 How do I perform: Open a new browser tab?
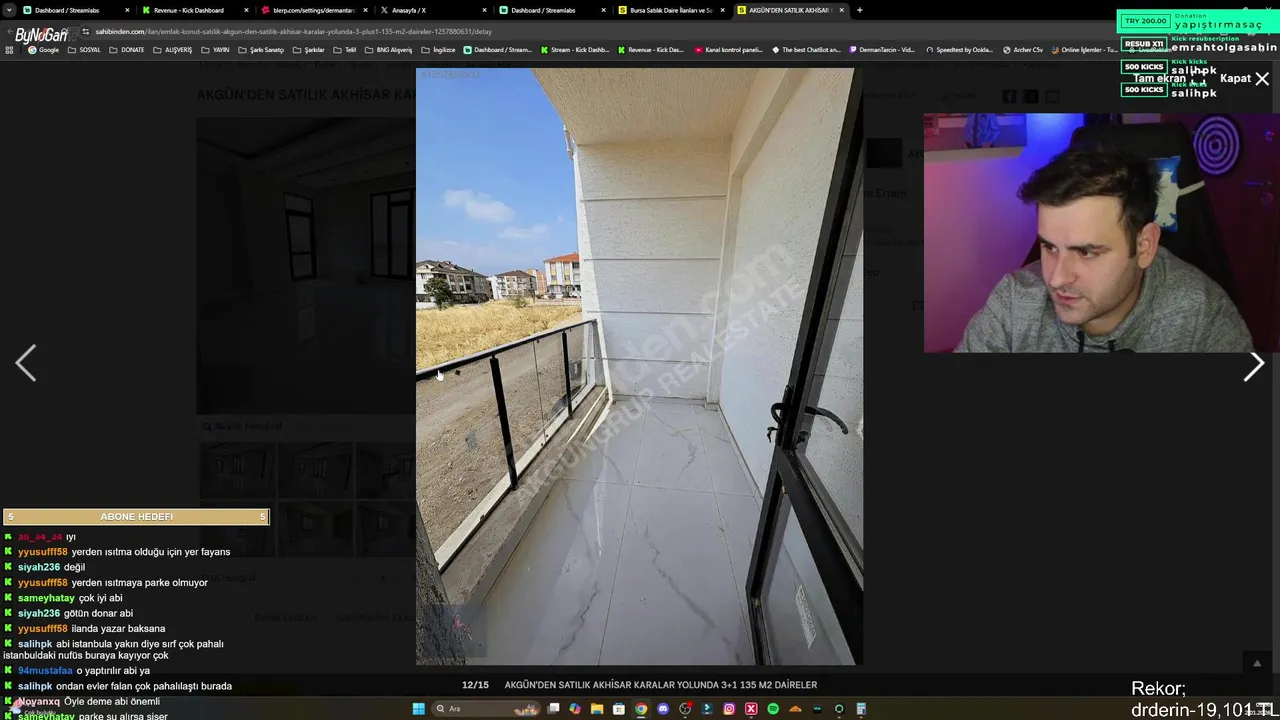(860, 10)
